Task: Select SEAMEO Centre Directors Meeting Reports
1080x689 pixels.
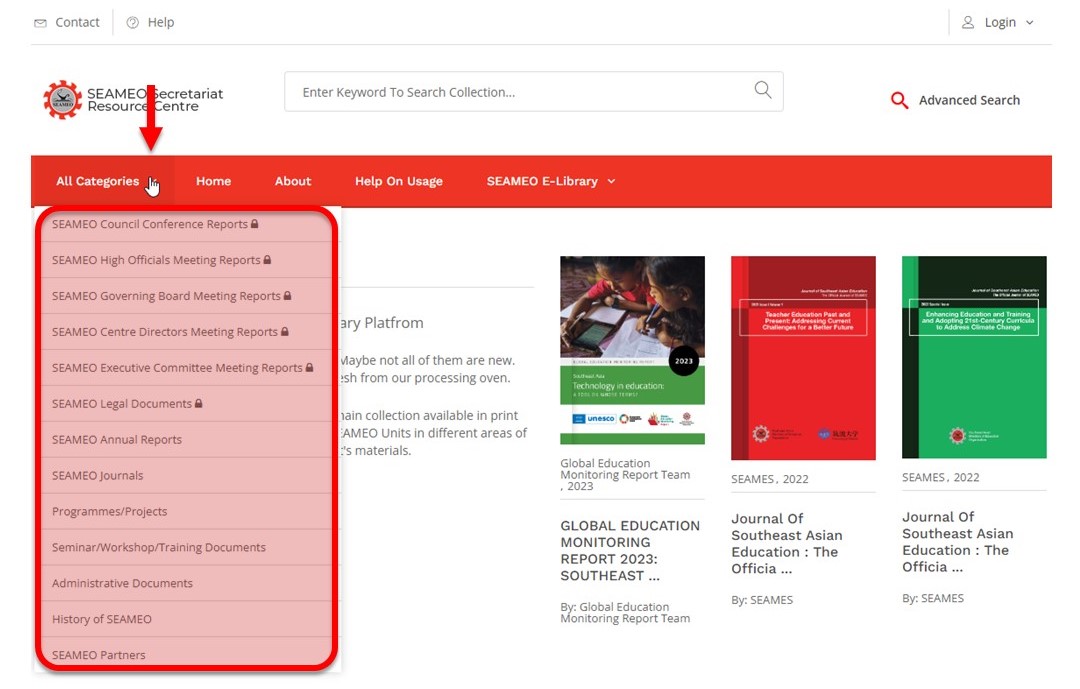Action: coord(165,331)
